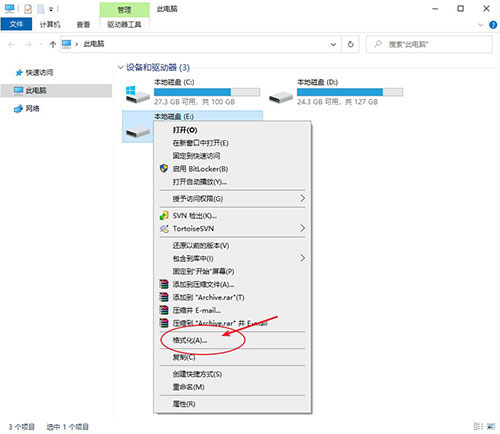Click the C: drive capacity bar

pos(207,92)
